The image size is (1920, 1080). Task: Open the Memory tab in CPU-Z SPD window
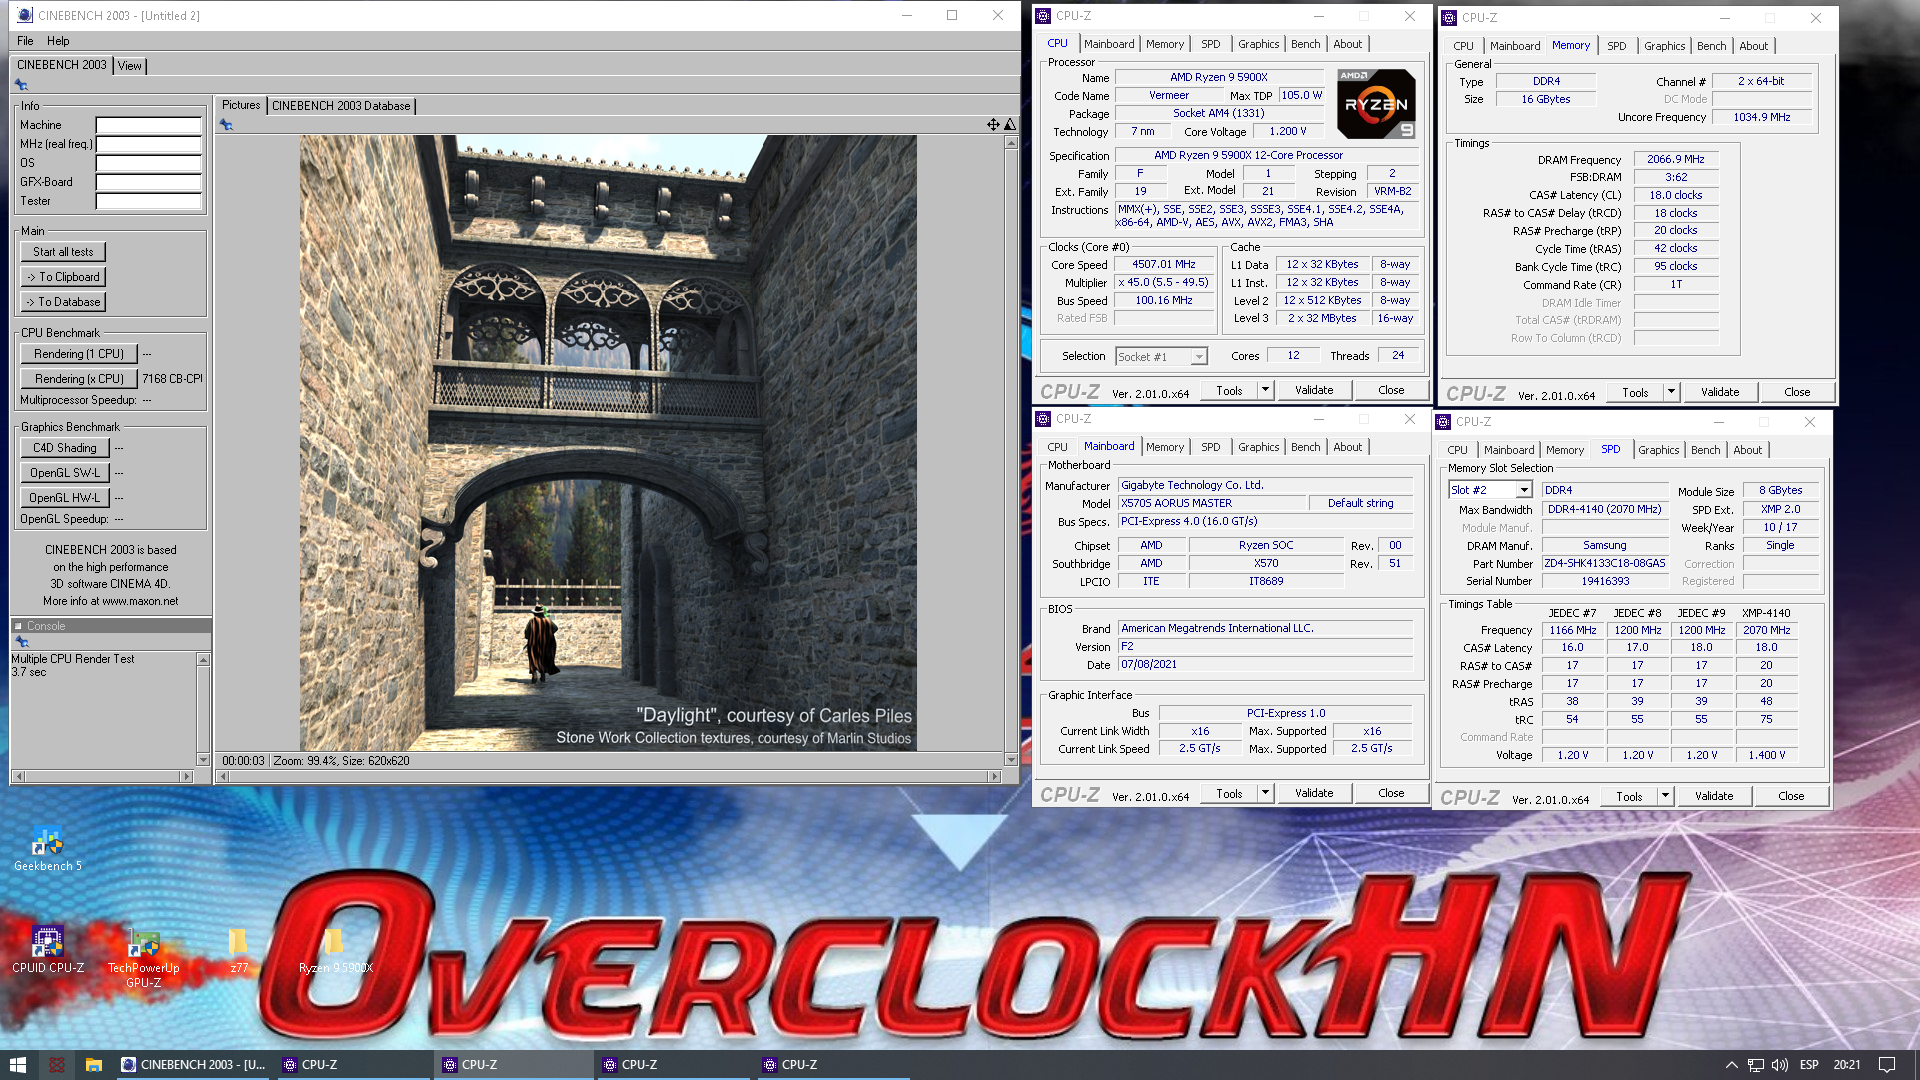[1564, 450]
